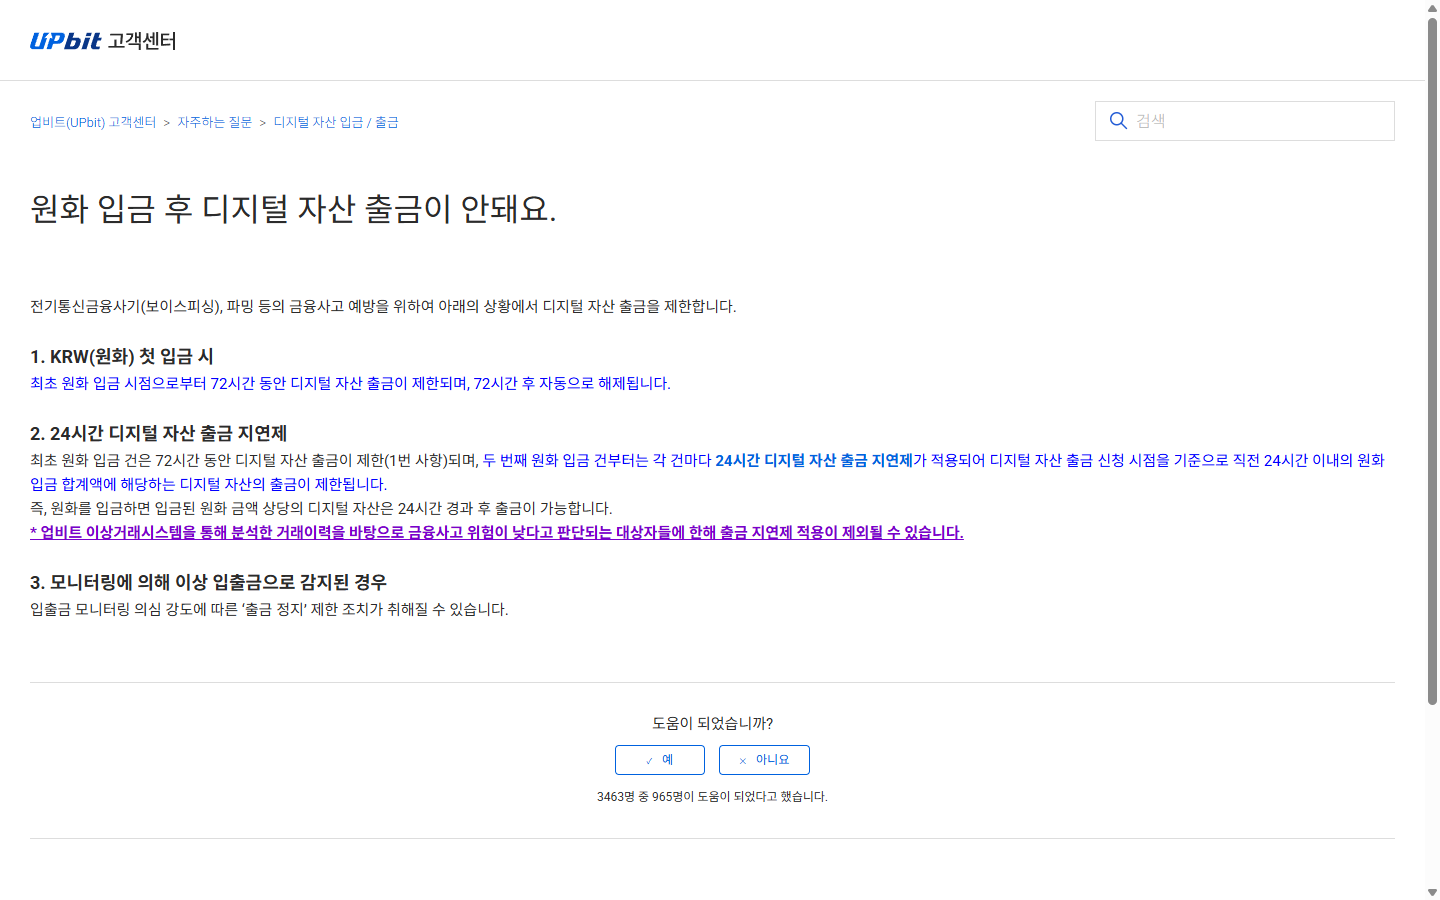1440x900 pixels.
Task: Click the UPbit logo in header
Action: point(66,41)
